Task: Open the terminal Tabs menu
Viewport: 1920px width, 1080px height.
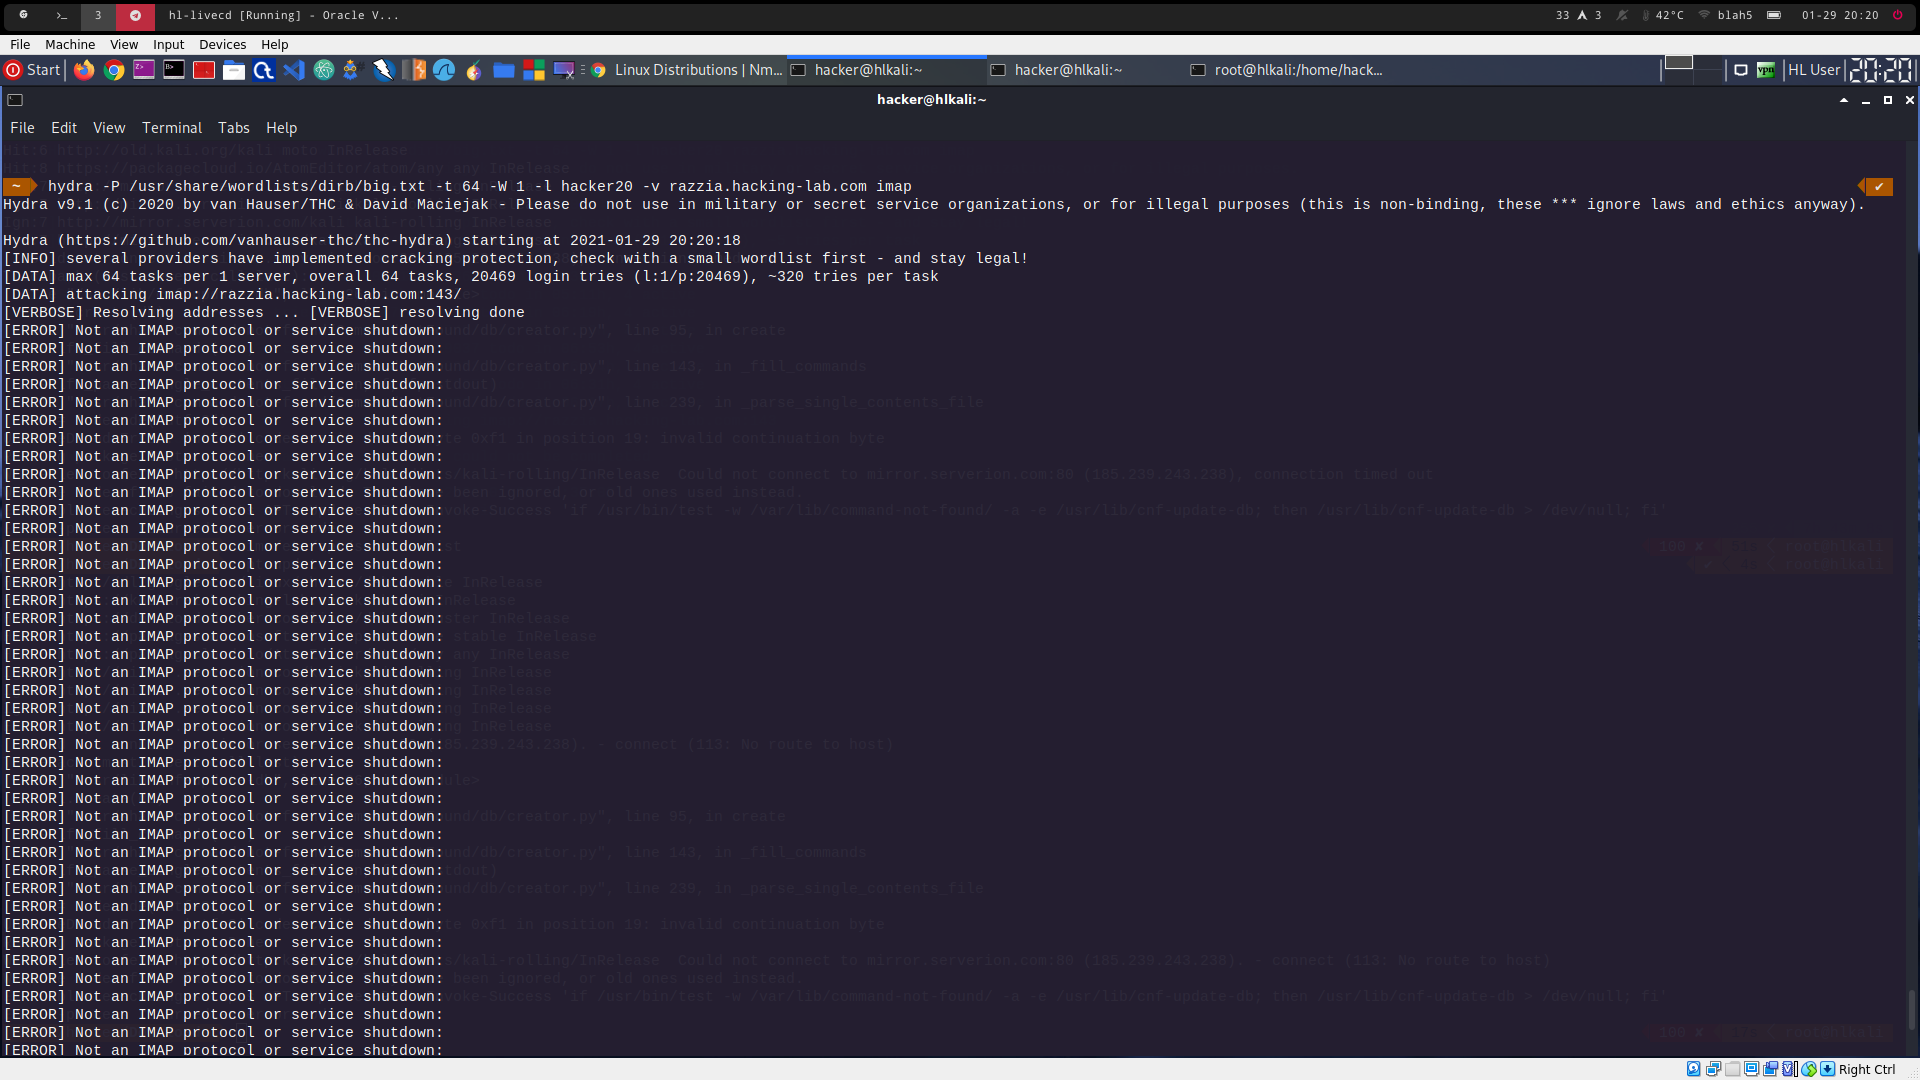Action: click(233, 128)
